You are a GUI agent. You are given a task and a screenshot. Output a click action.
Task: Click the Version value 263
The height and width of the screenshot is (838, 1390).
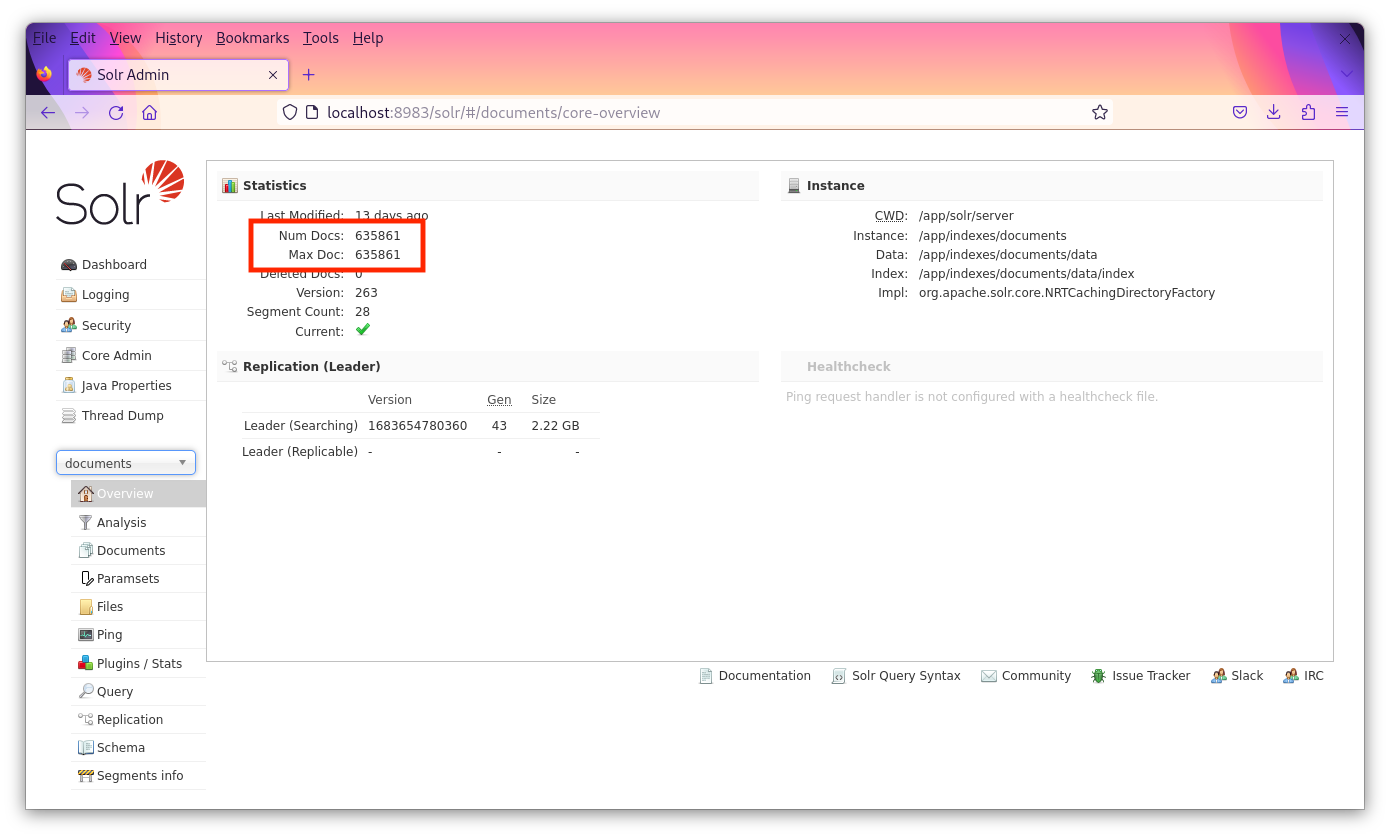[366, 293]
